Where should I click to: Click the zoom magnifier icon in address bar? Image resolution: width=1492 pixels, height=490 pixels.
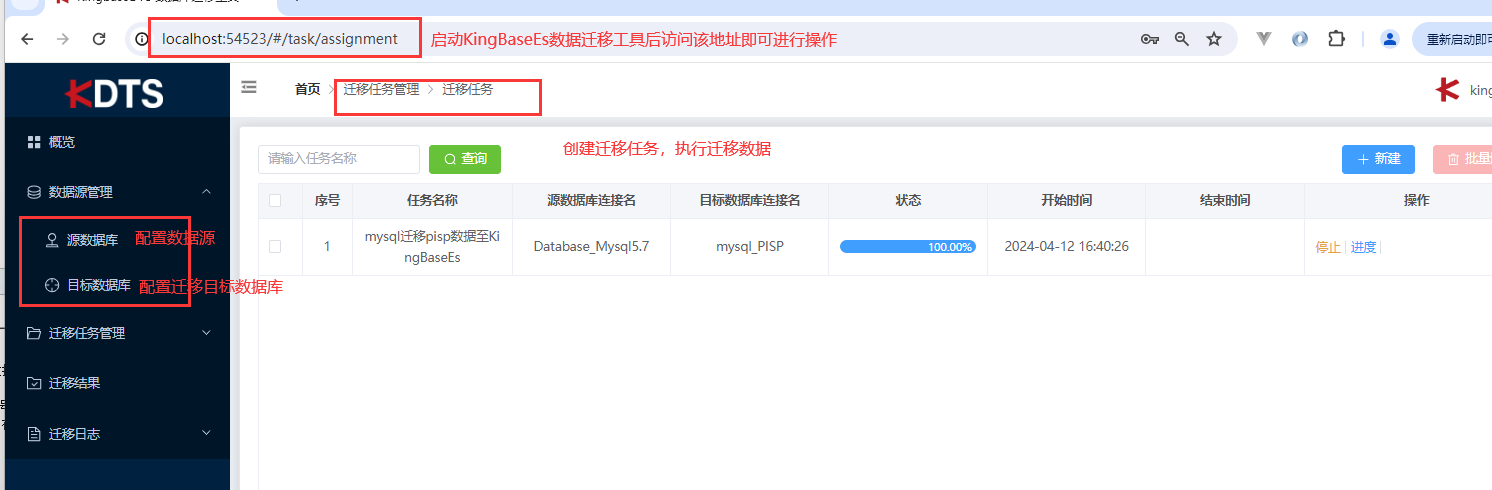coord(1182,39)
